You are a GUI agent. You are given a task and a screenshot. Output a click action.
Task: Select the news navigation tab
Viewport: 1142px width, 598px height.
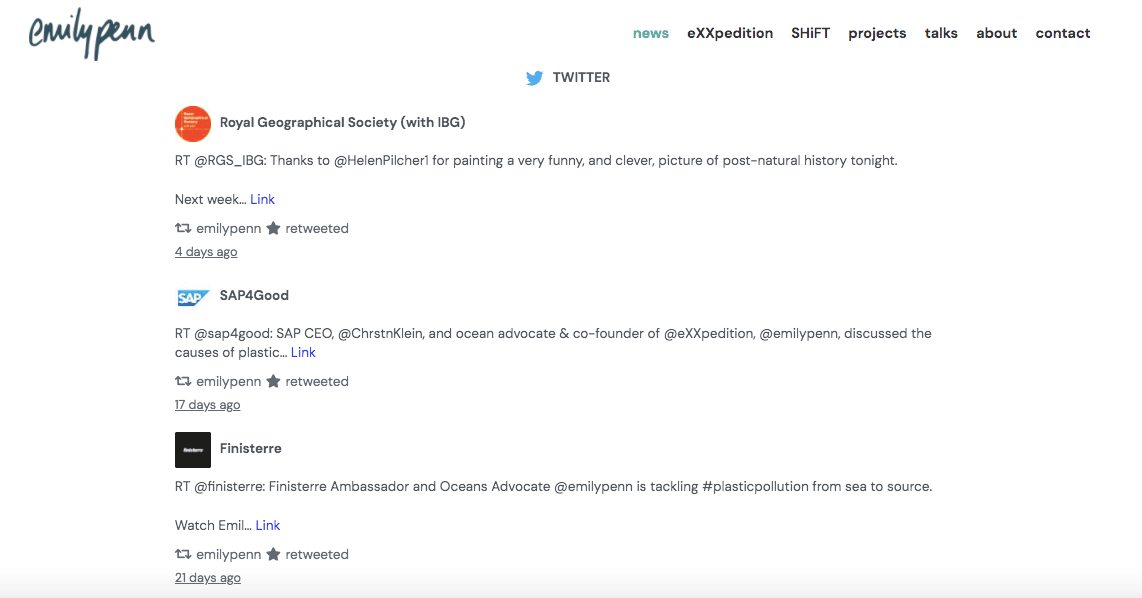[x=650, y=33]
